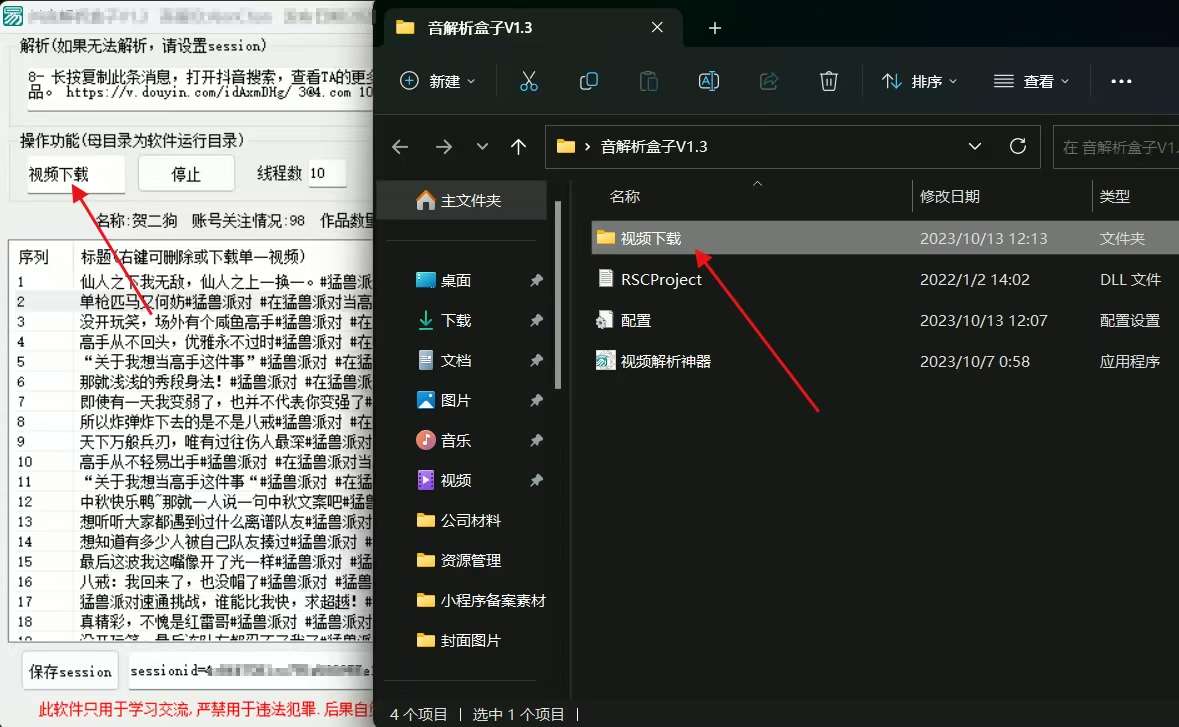Click the 保存session button
The image size is (1179, 727).
pos(70,671)
